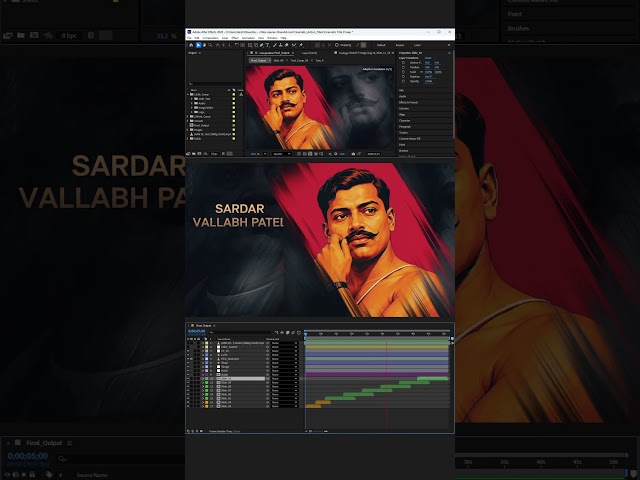The image size is (640, 480).
Task: Click label color swatch of Slide_10 layer
Action: (207, 379)
